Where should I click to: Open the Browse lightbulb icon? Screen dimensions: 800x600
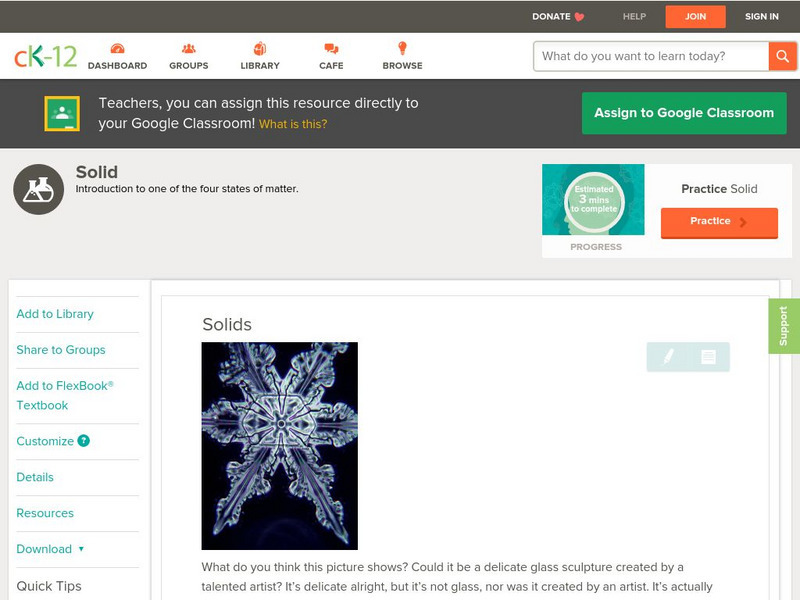[403, 48]
